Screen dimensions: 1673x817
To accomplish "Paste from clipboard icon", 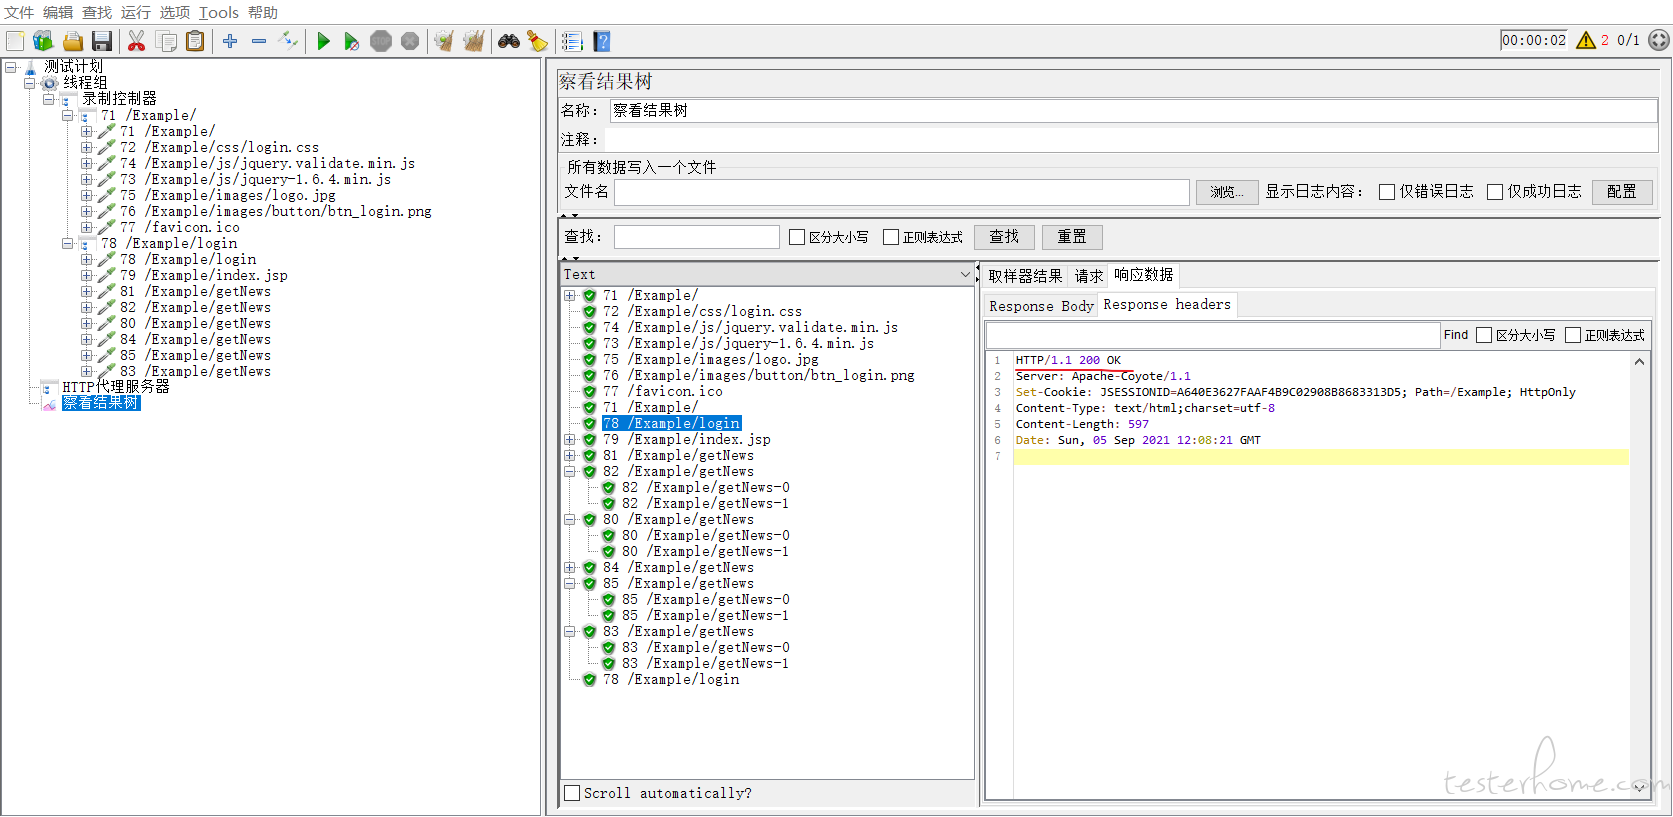I will [195, 41].
